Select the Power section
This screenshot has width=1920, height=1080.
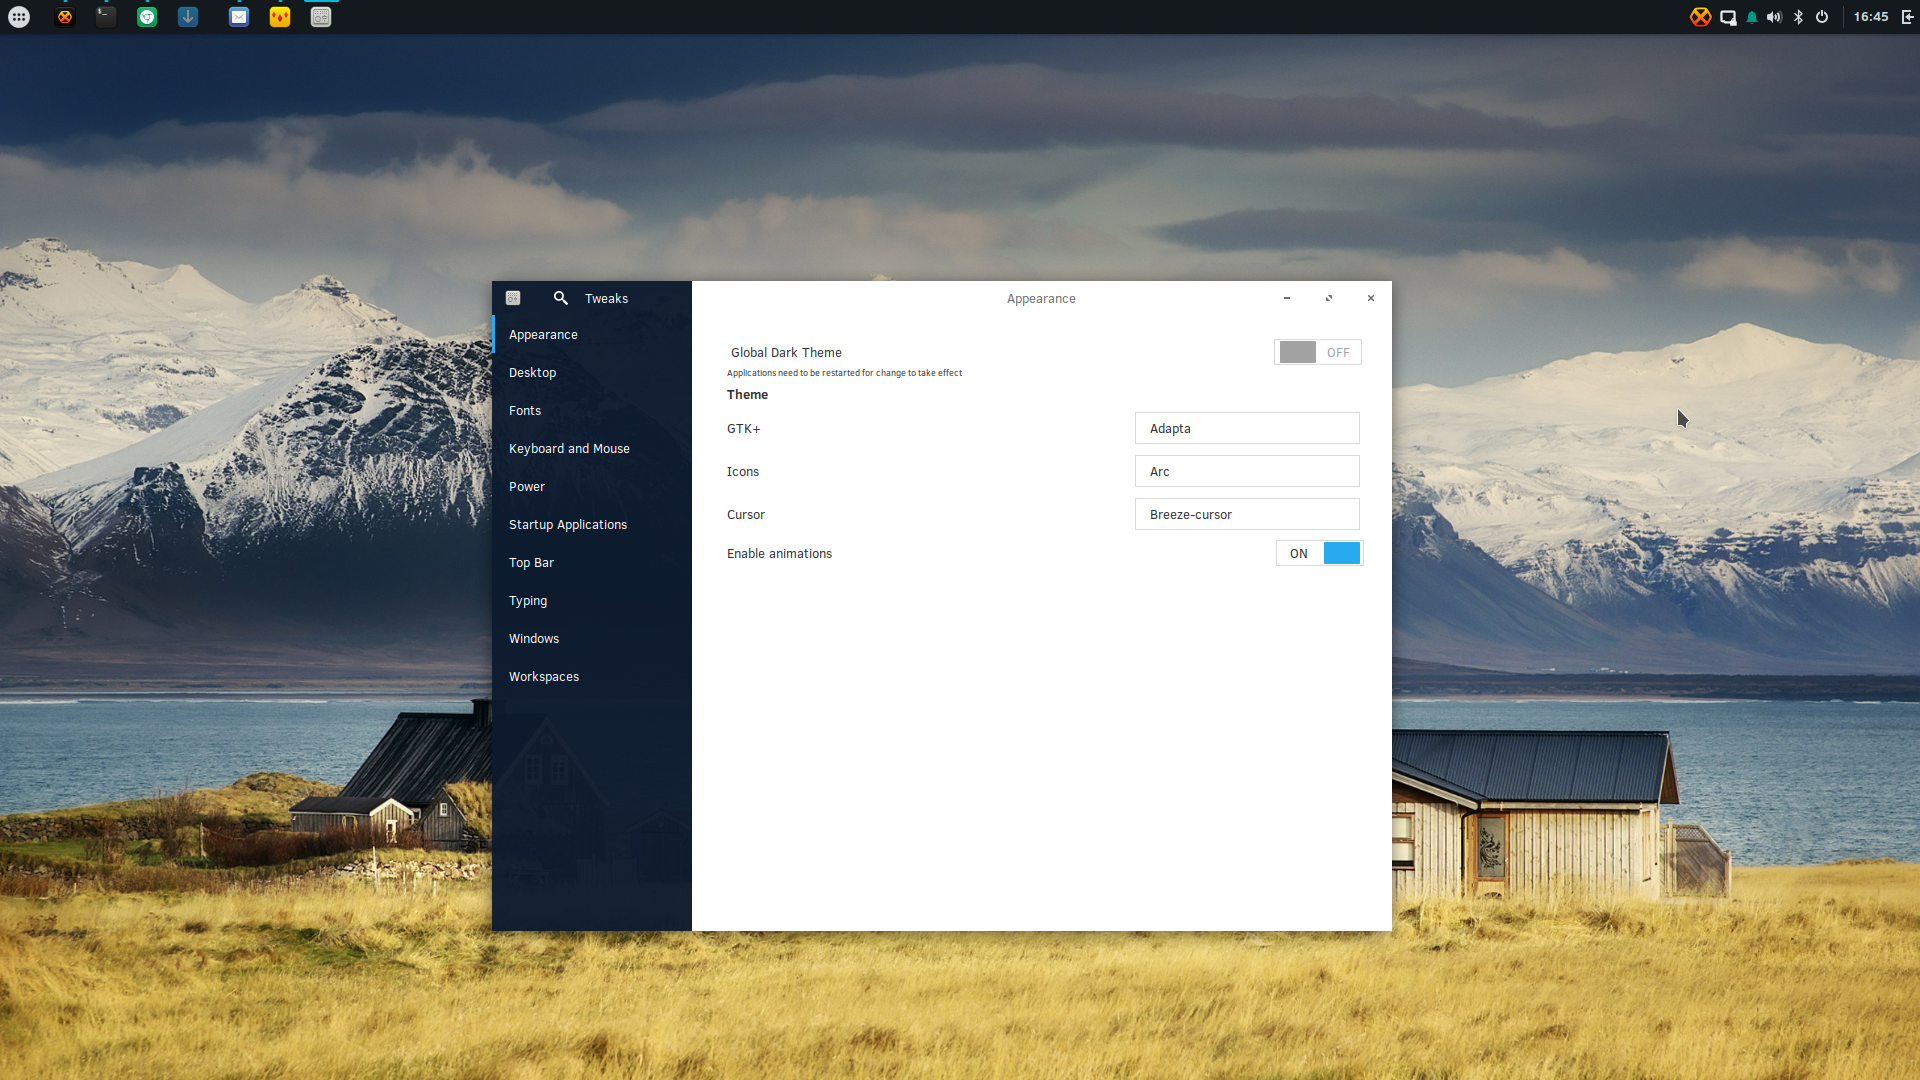coord(592,487)
